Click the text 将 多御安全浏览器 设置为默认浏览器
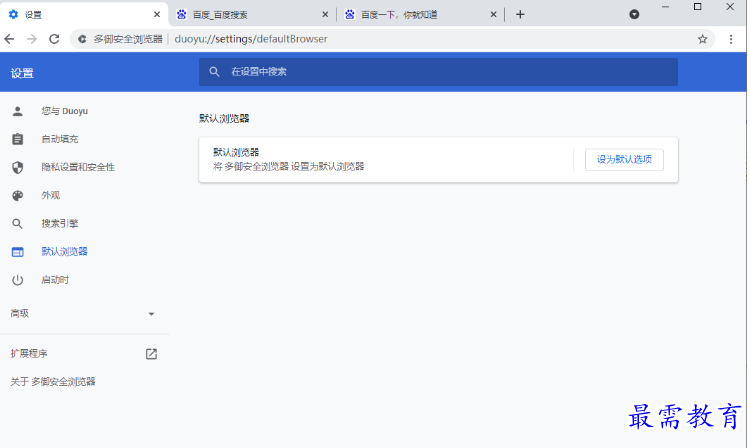This screenshot has width=750, height=448. (x=288, y=166)
